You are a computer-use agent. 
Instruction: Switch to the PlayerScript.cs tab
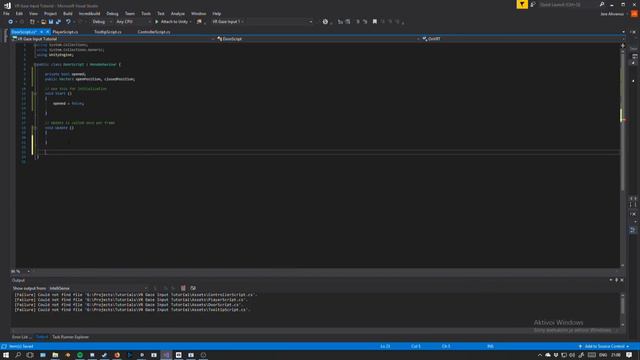click(x=65, y=32)
